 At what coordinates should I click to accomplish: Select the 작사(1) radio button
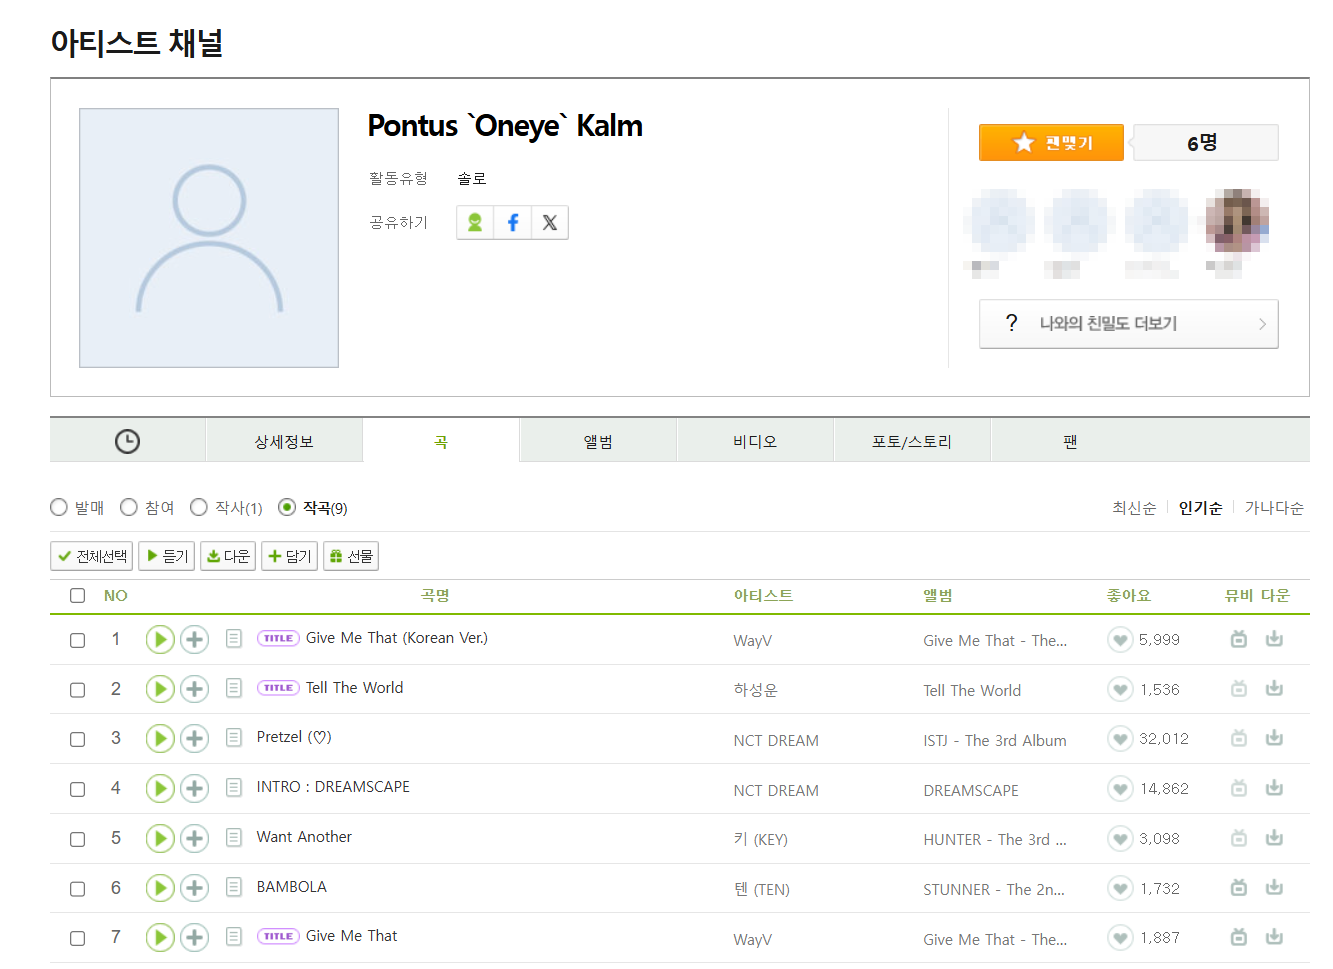pos(199,508)
